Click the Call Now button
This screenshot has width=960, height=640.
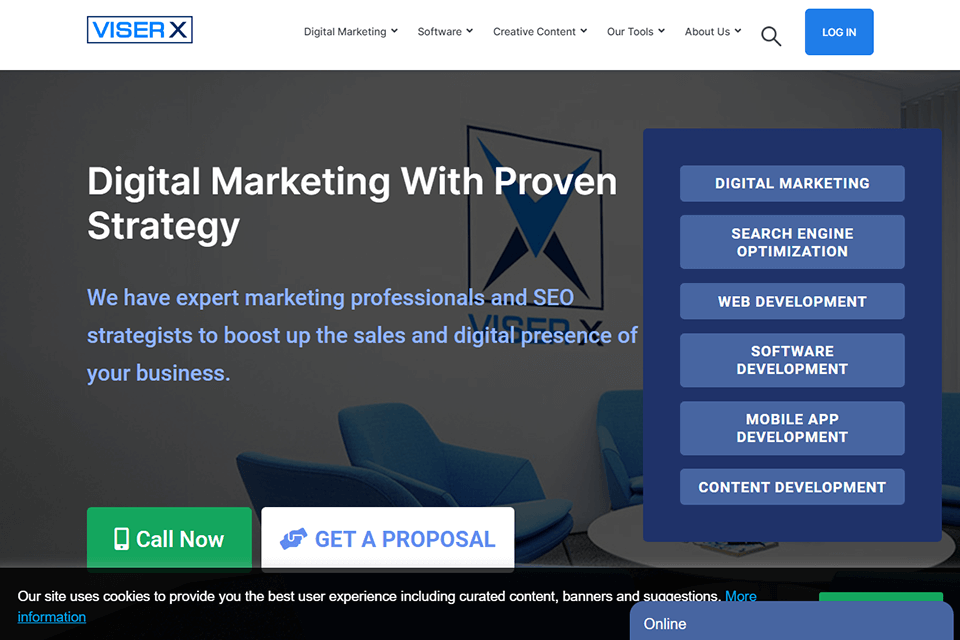[169, 539]
